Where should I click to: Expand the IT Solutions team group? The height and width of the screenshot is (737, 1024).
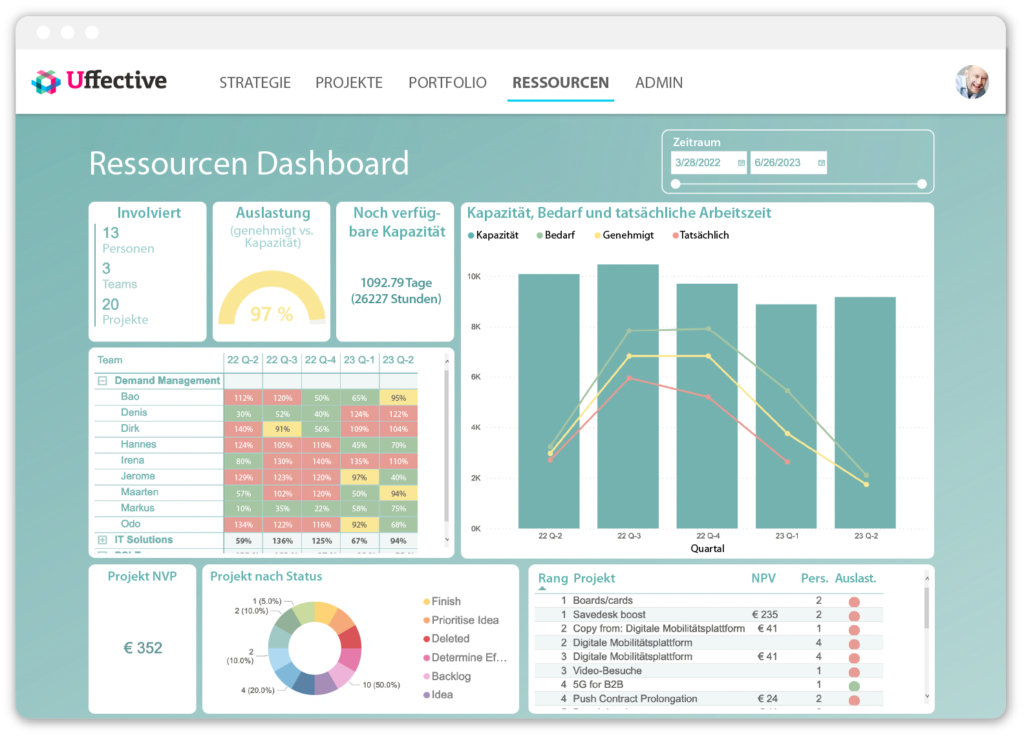pyautogui.click(x=103, y=540)
